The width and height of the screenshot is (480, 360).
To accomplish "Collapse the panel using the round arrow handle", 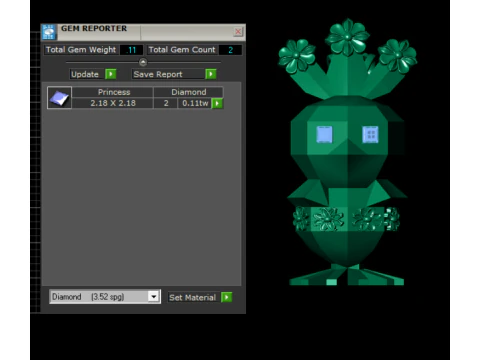I will click(x=143, y=62).
